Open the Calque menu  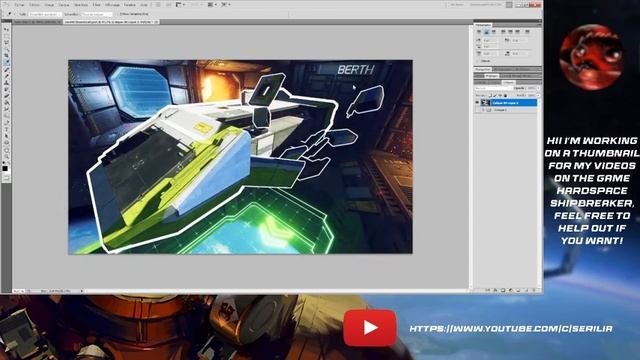tap(64, 4)
